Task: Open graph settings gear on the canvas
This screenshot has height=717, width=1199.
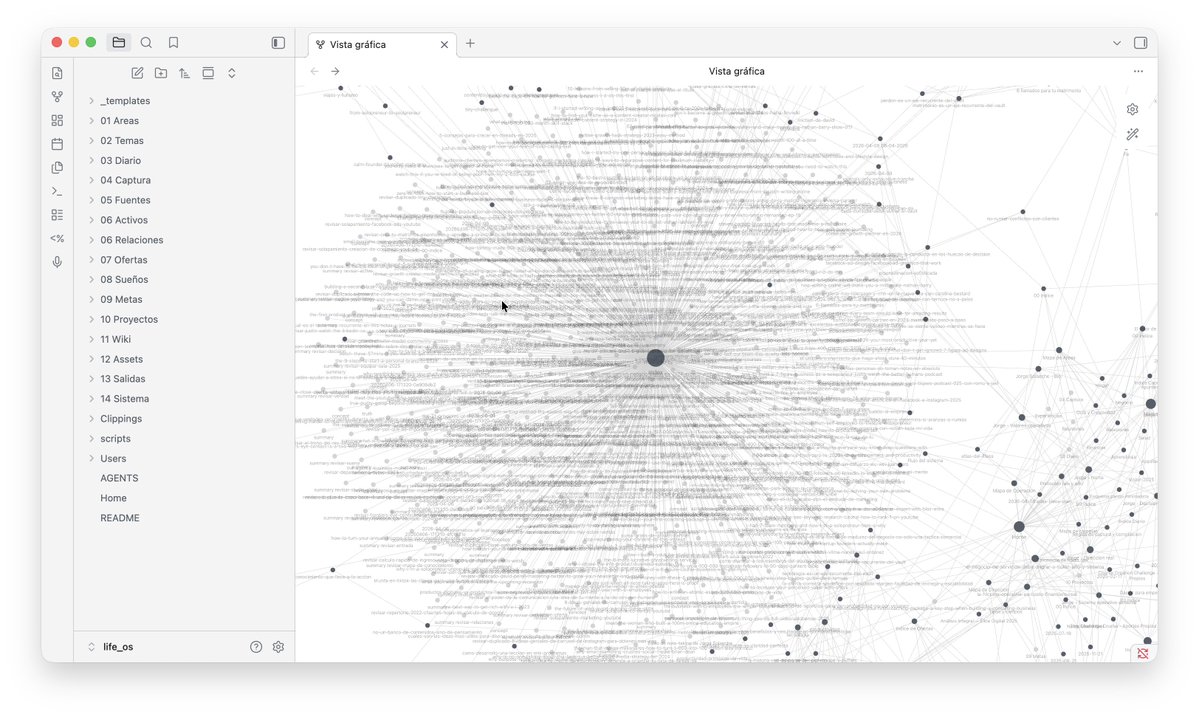Action: [1132, 109]
